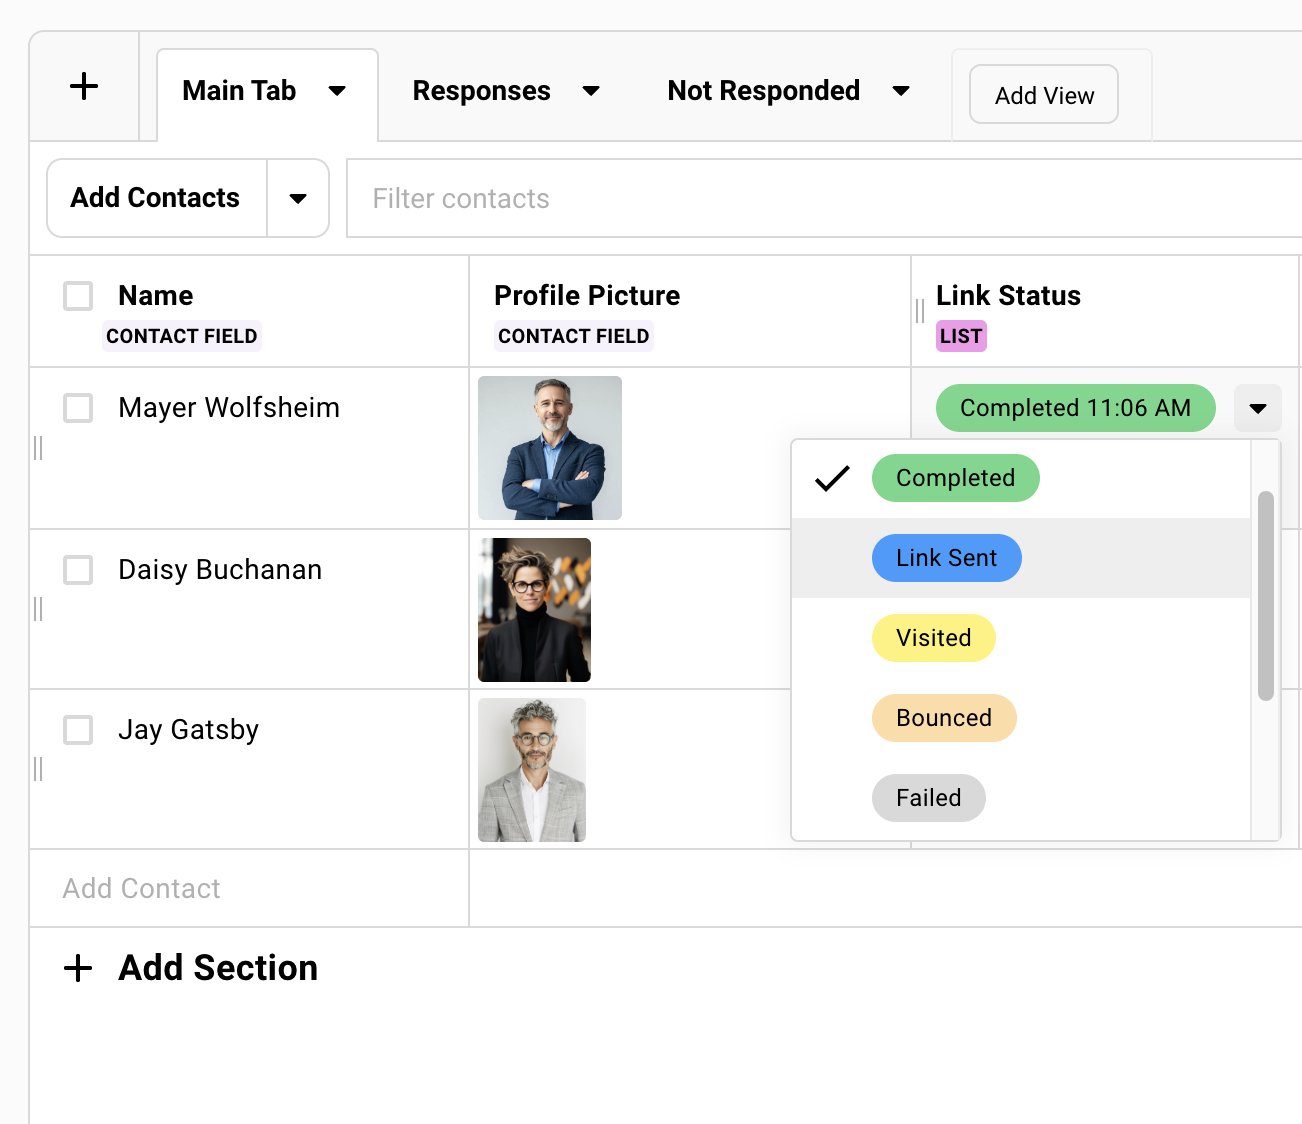This screenshot has height=1124, width=1302.
Task: Click the drag handle beside Mayer Wolfsheim's row
Action: coord(38,448)
